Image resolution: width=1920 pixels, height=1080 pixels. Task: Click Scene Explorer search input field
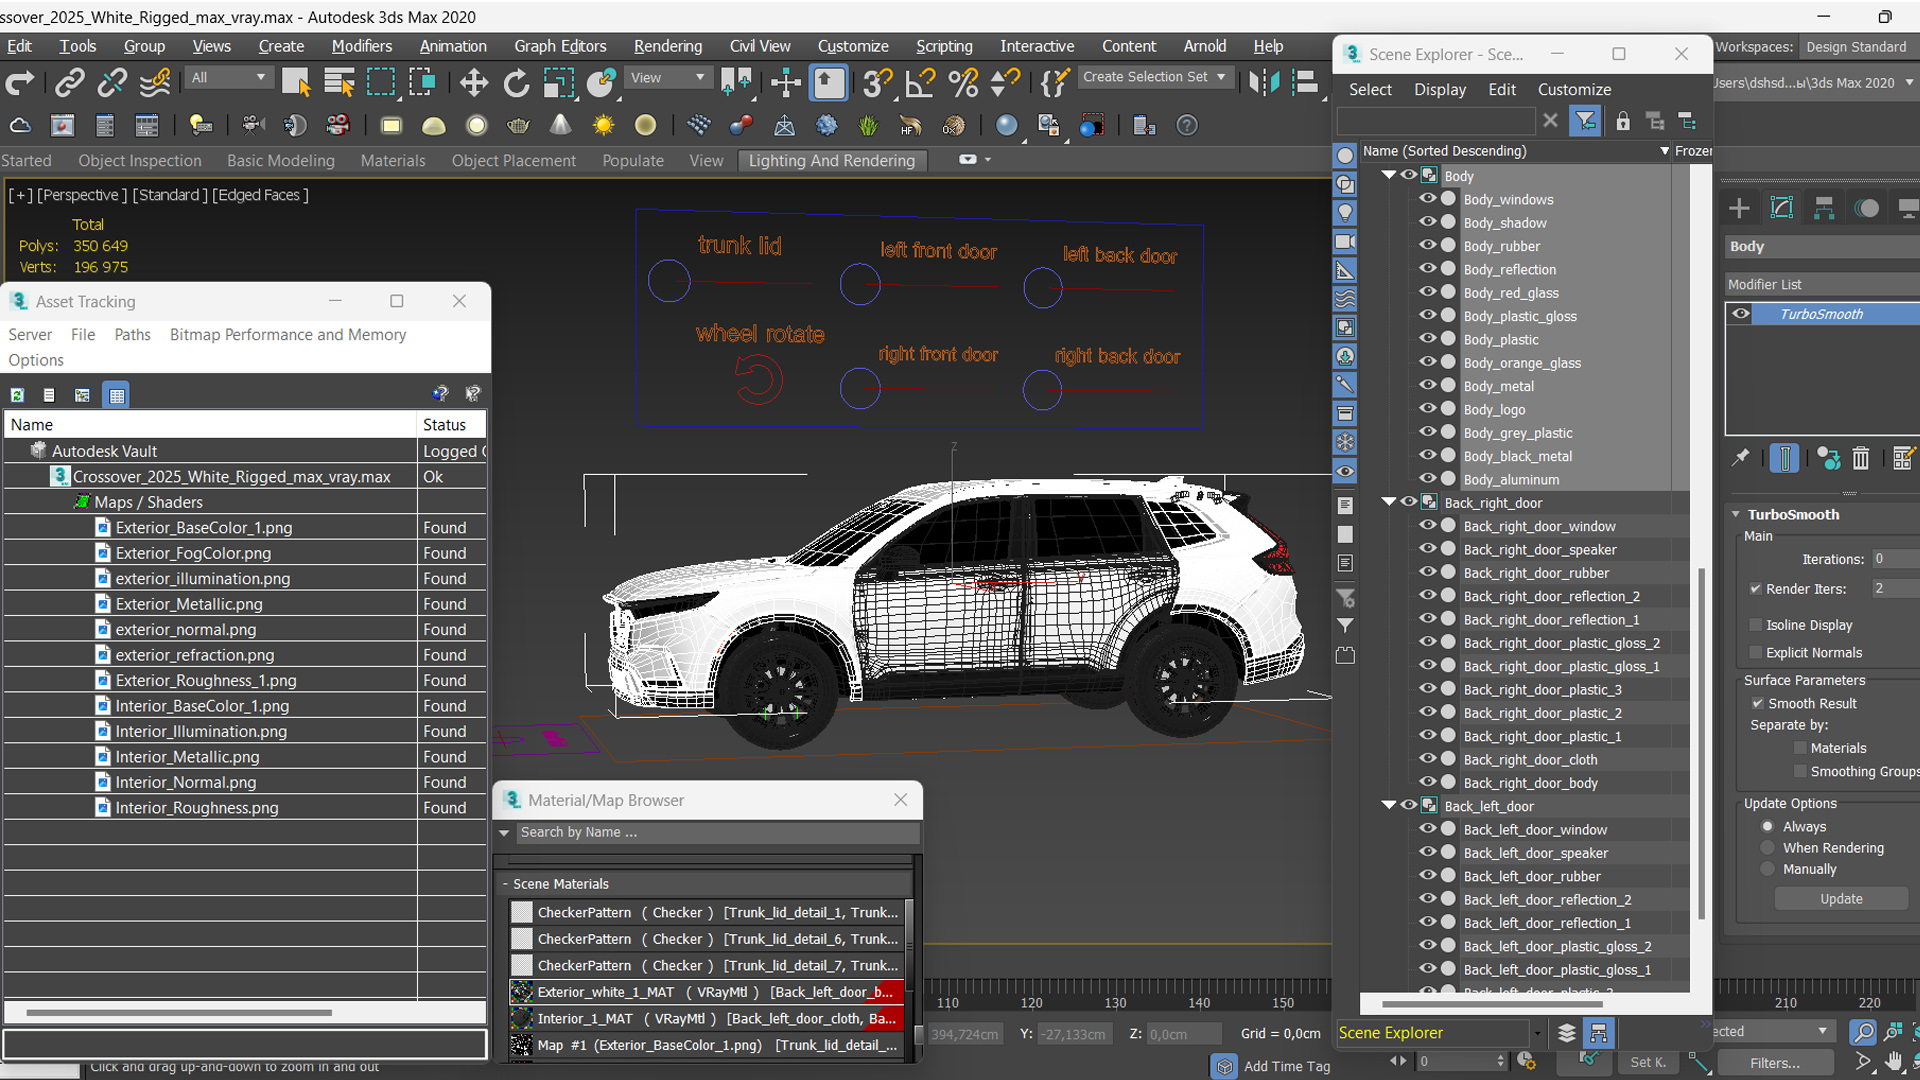coord(1435,121)
